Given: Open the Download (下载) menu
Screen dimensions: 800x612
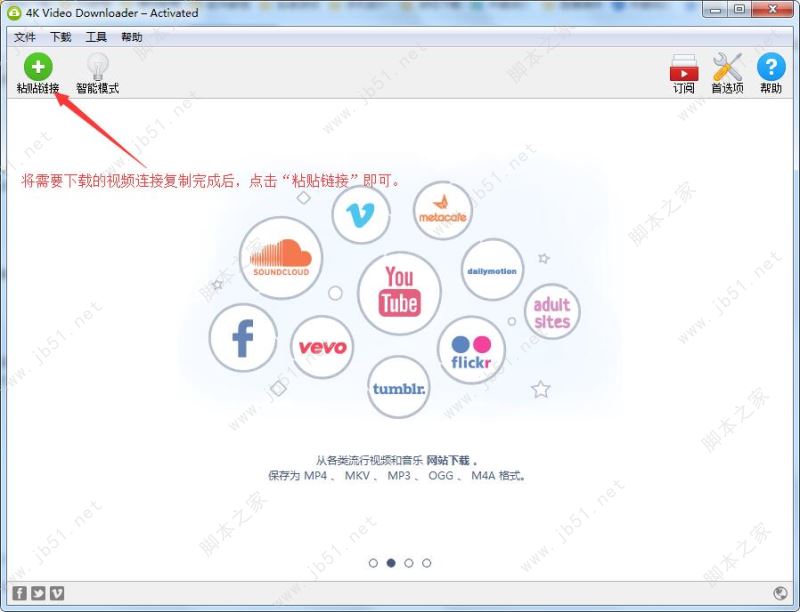Looking at the screenshot, I should [x=60, y=37].
